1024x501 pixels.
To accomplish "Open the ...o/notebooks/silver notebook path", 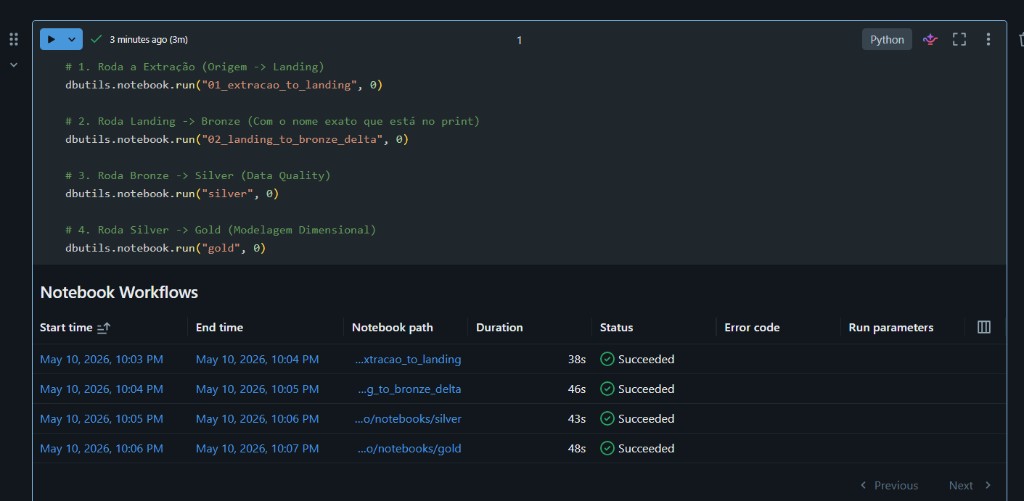I will click(408, 419).
